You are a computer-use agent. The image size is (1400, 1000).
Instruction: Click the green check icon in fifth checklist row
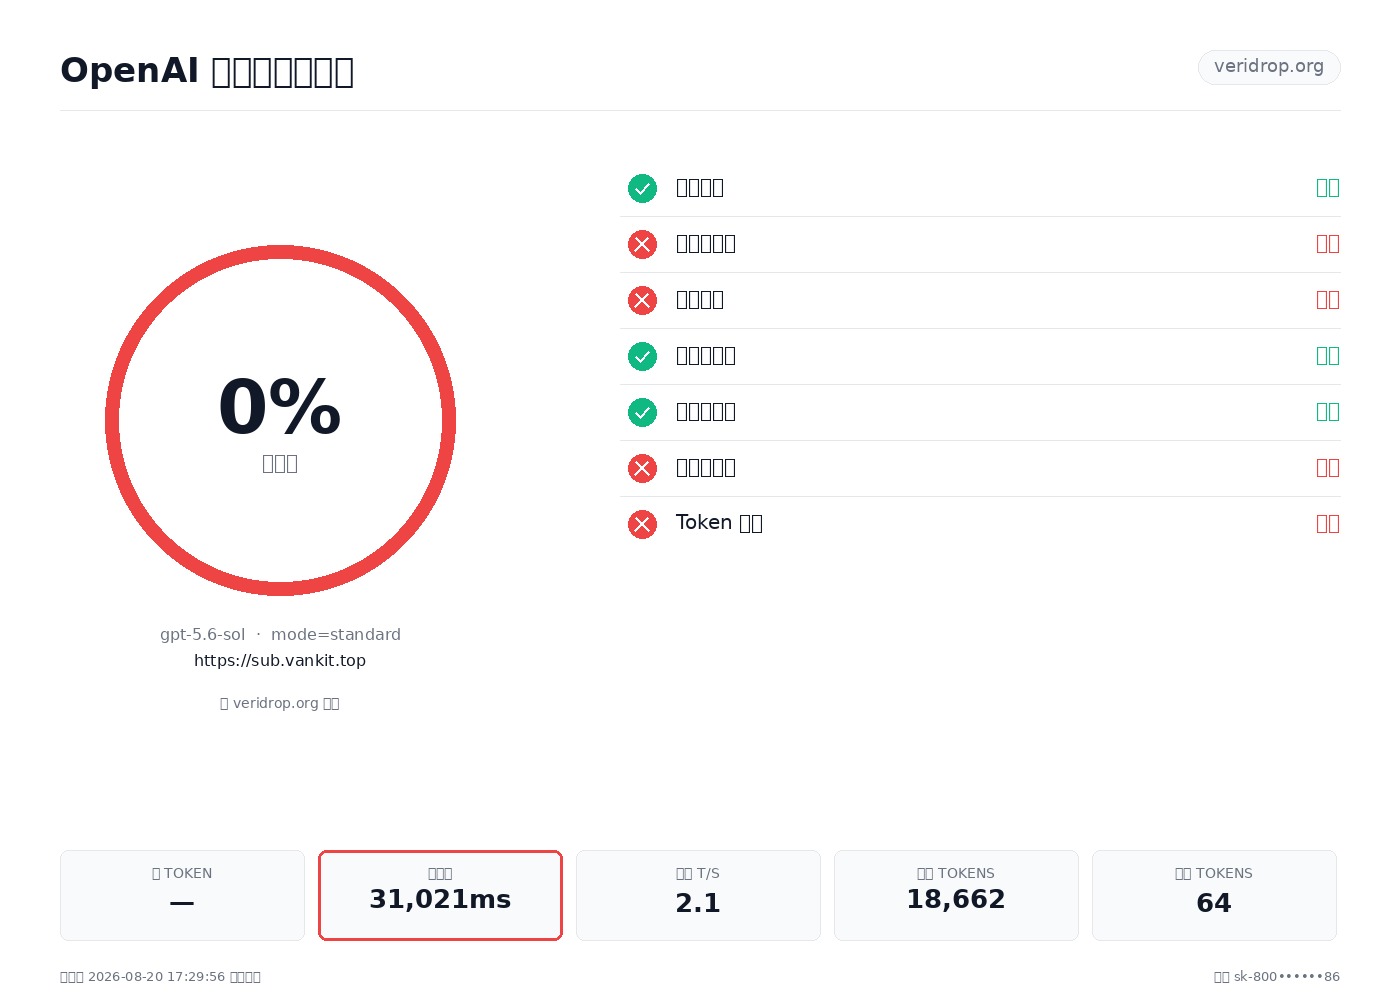[x=642, y=412]
